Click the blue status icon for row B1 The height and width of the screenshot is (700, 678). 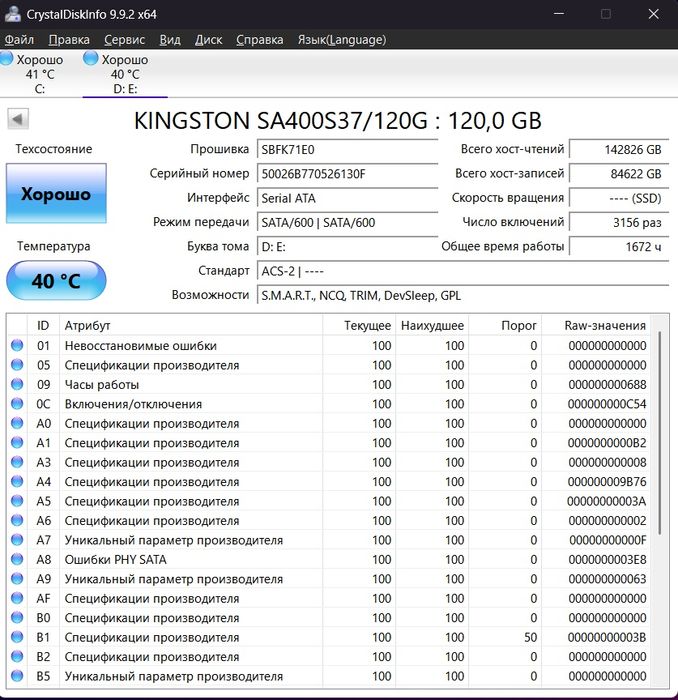pyautogui.click(x=17, y=637)
